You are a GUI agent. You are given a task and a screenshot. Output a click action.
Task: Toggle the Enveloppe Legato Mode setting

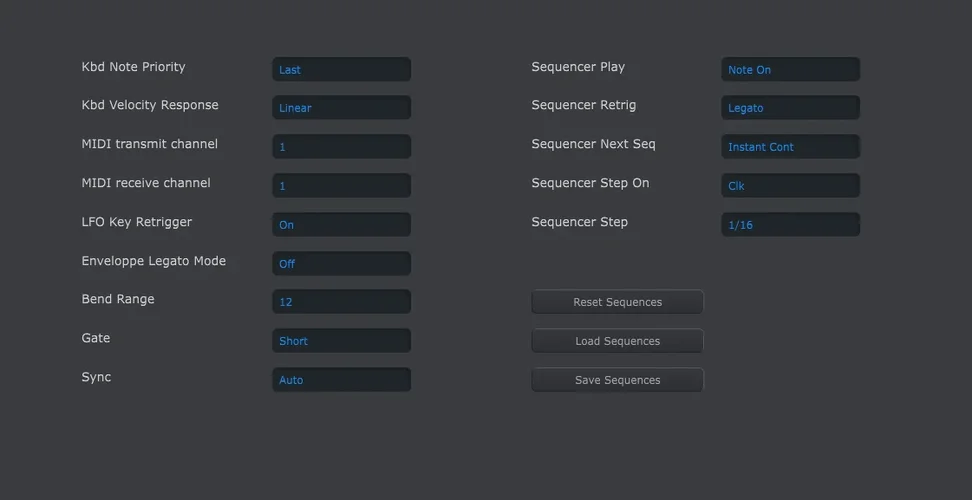point(341,264)
